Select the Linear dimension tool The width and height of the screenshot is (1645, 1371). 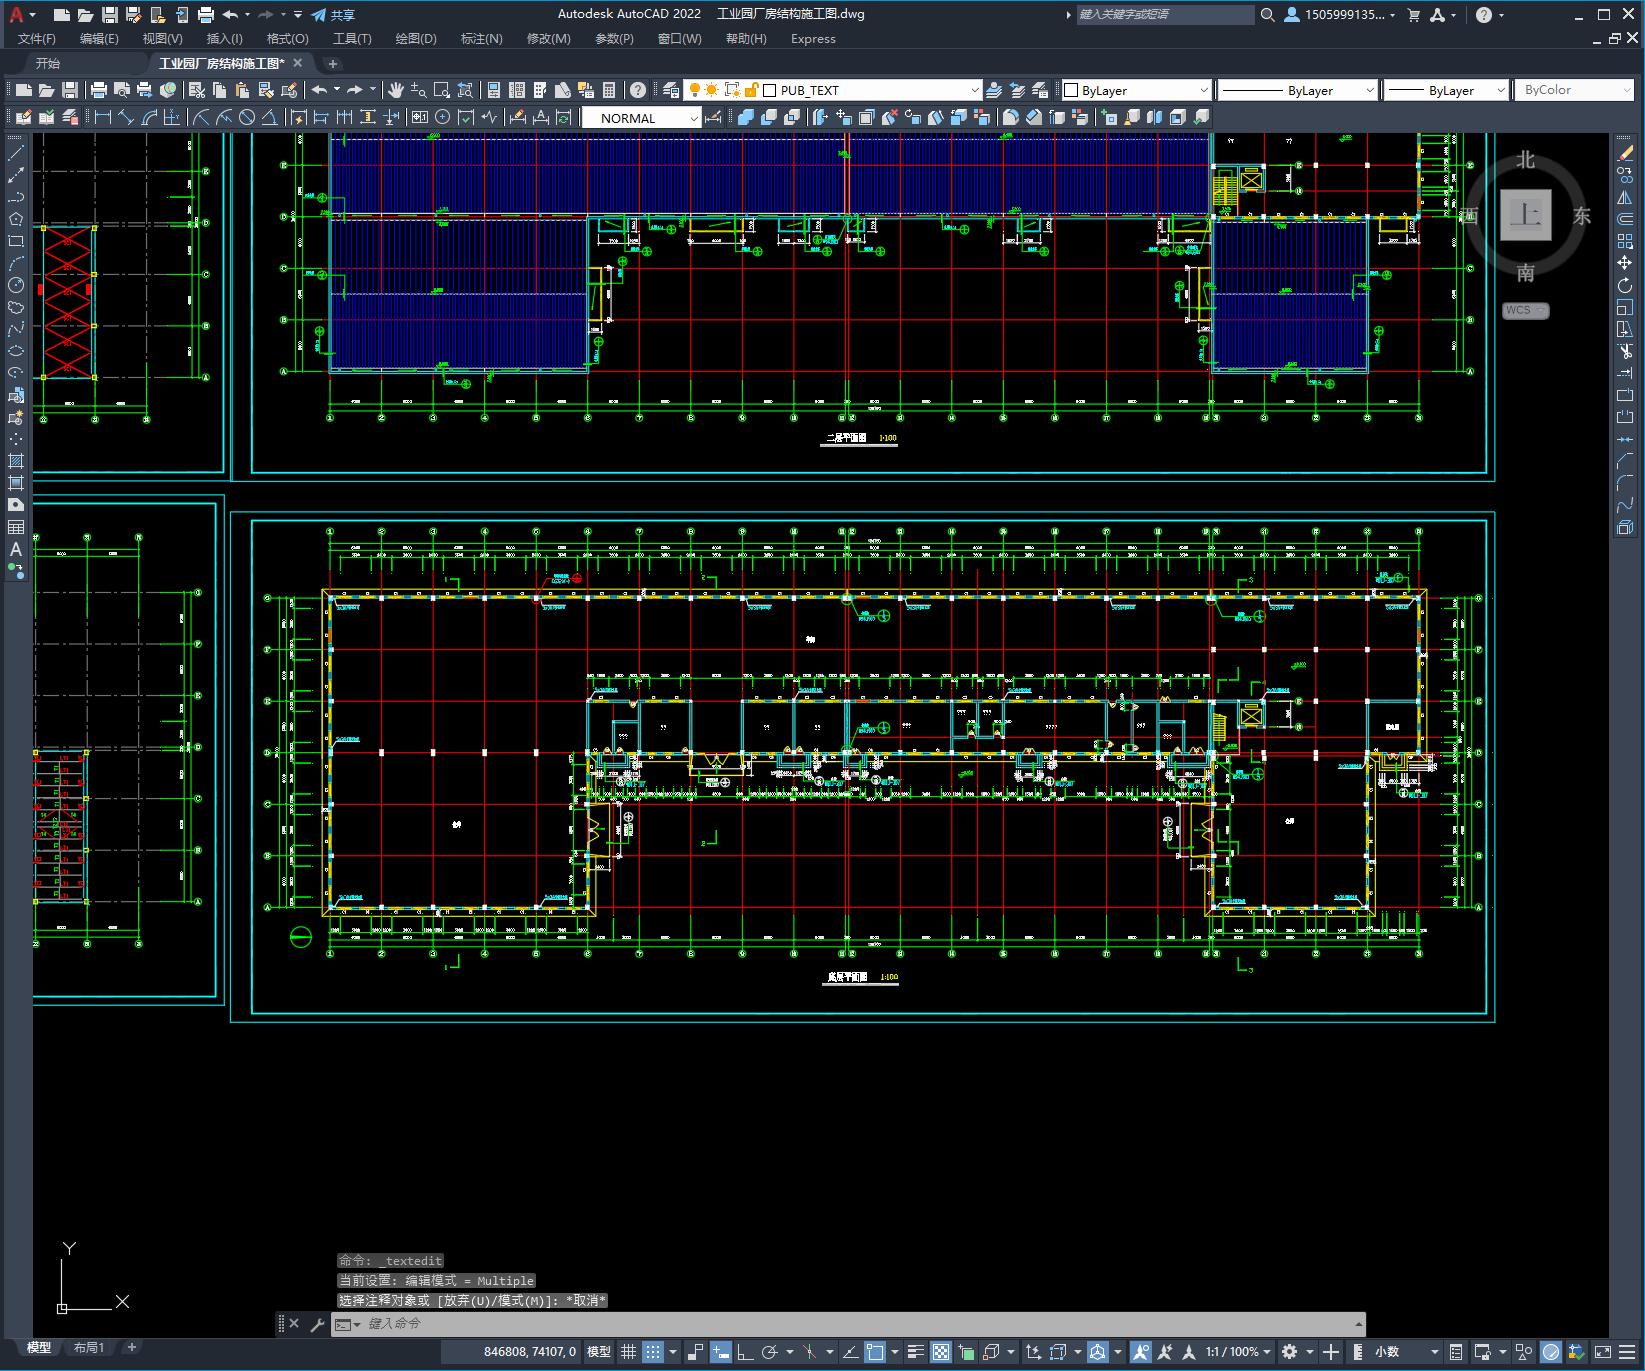point(102,117)
